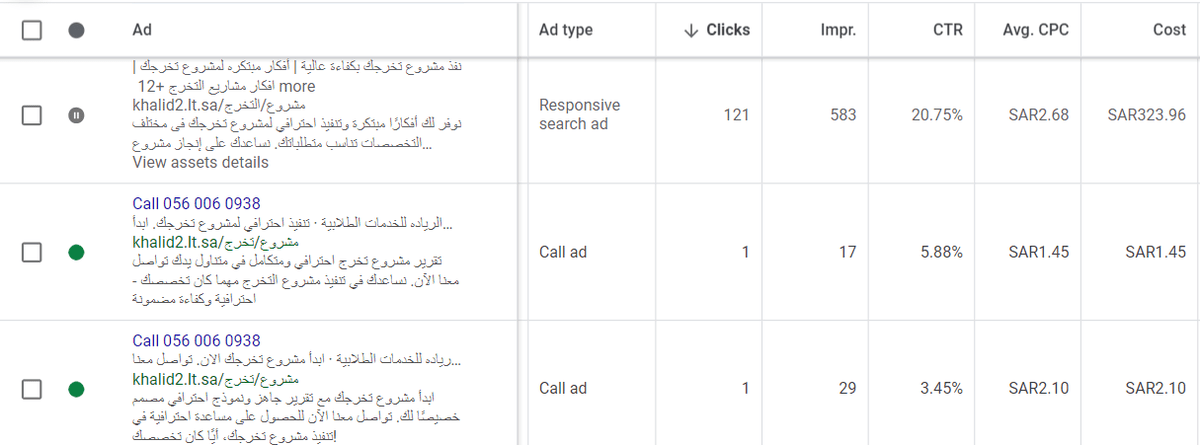Click the Ad type column header
The height and width of the screenshot is (445, 1200).
click(x=566, y=30)
